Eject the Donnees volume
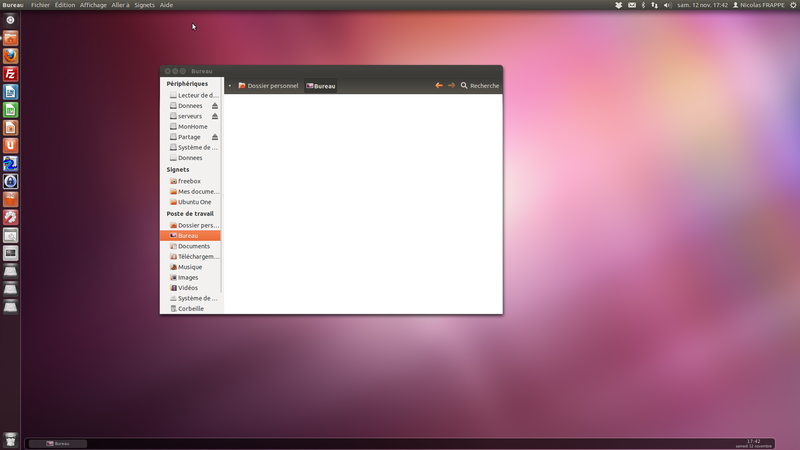800x450 pixels. [215, 106]
